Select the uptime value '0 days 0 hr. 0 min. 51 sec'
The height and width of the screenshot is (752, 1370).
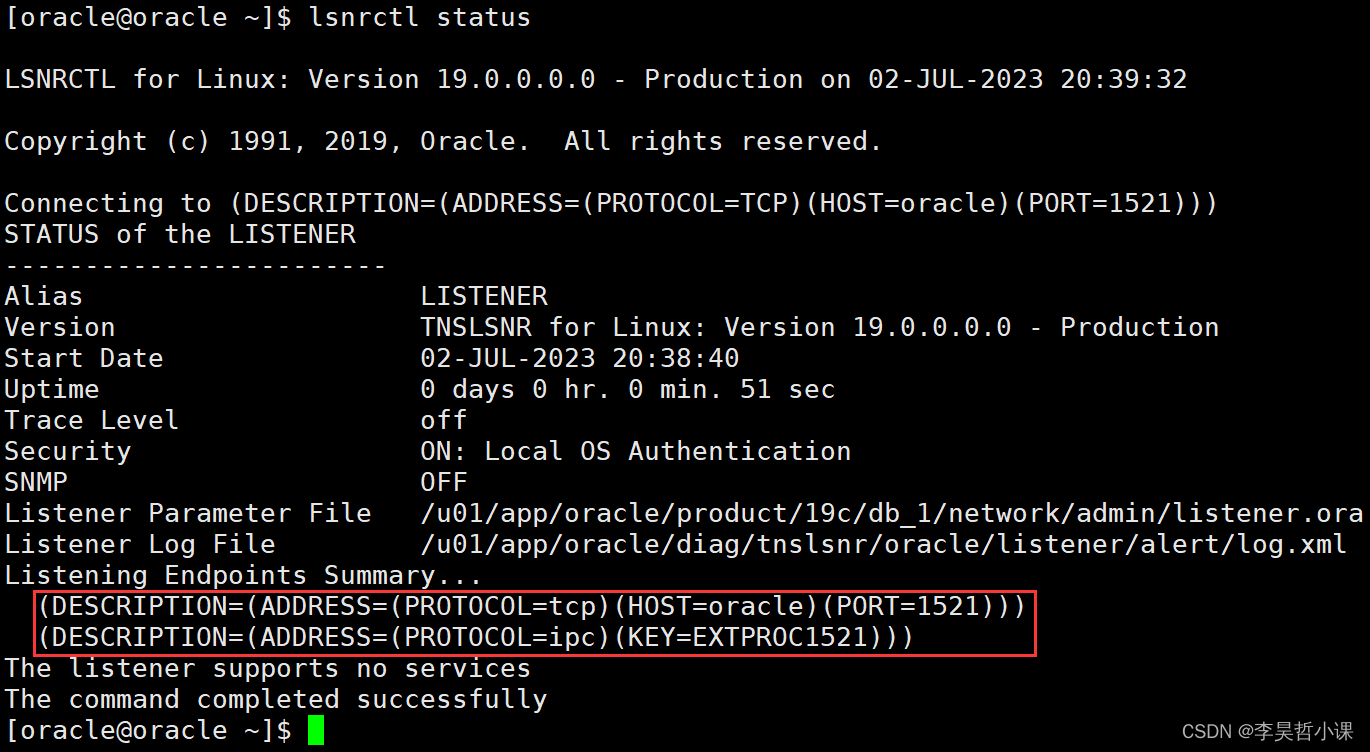coord(628,390)
